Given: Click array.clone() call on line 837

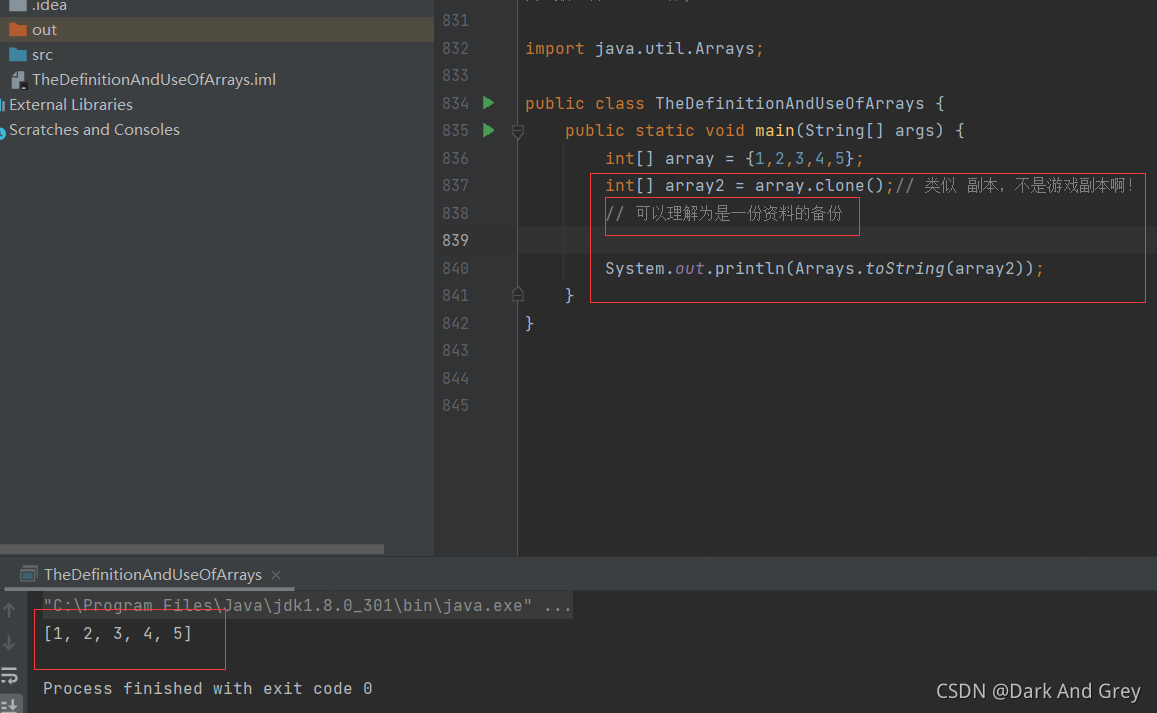Looking at the screenshot, I should pos(819,185).
